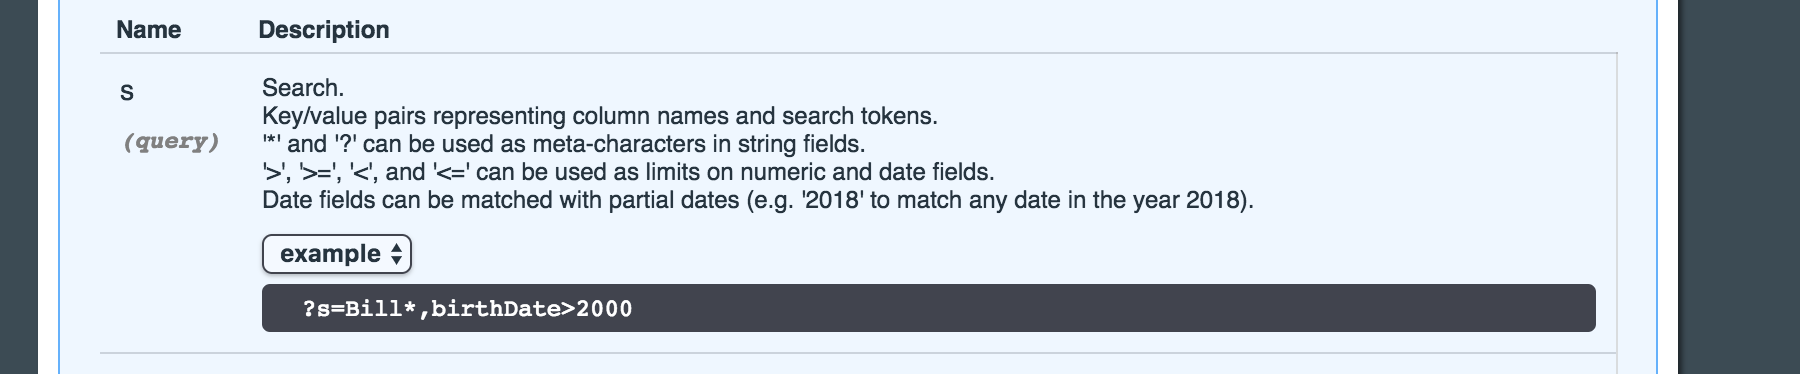Click 'birthDate>2000' in the example code
1800x374 pixels.
[531, 308]
